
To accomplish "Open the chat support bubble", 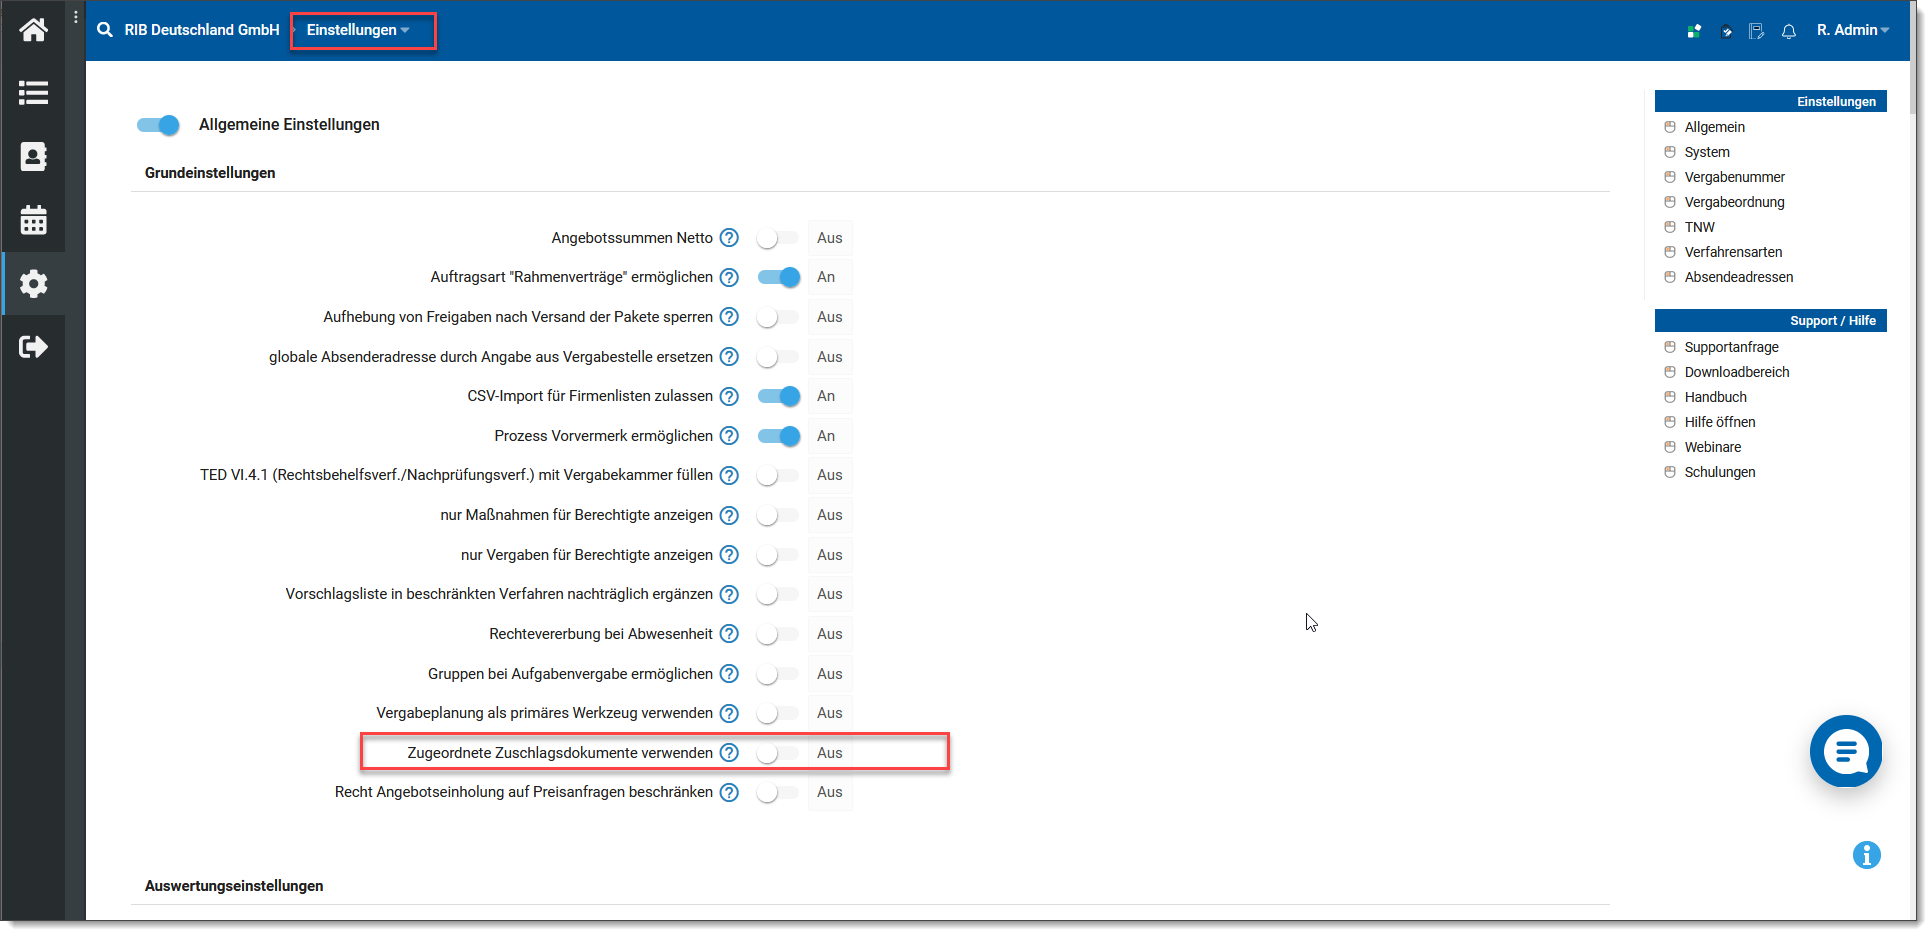I will point(1846,751).
